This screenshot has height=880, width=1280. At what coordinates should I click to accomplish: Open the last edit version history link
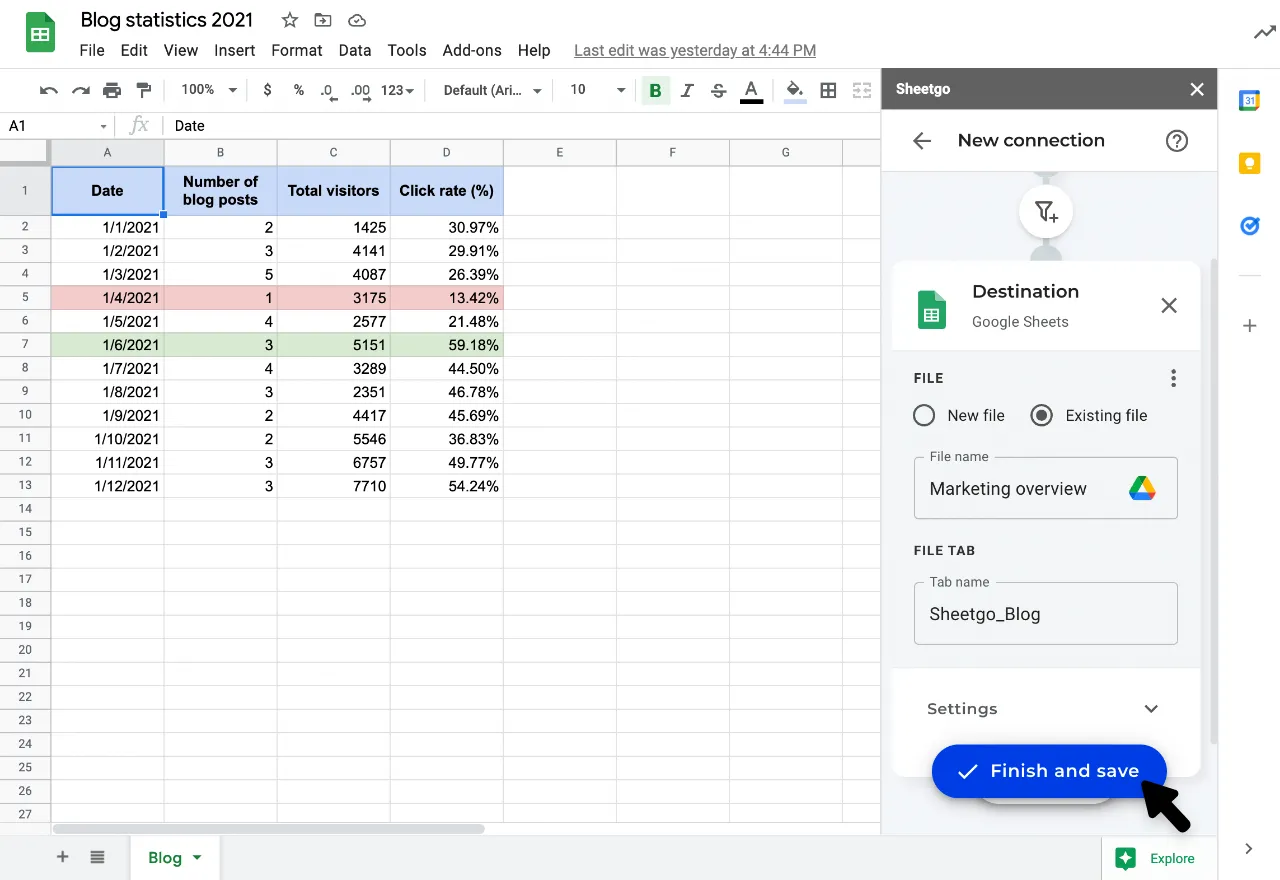click(x=695, y=50)
